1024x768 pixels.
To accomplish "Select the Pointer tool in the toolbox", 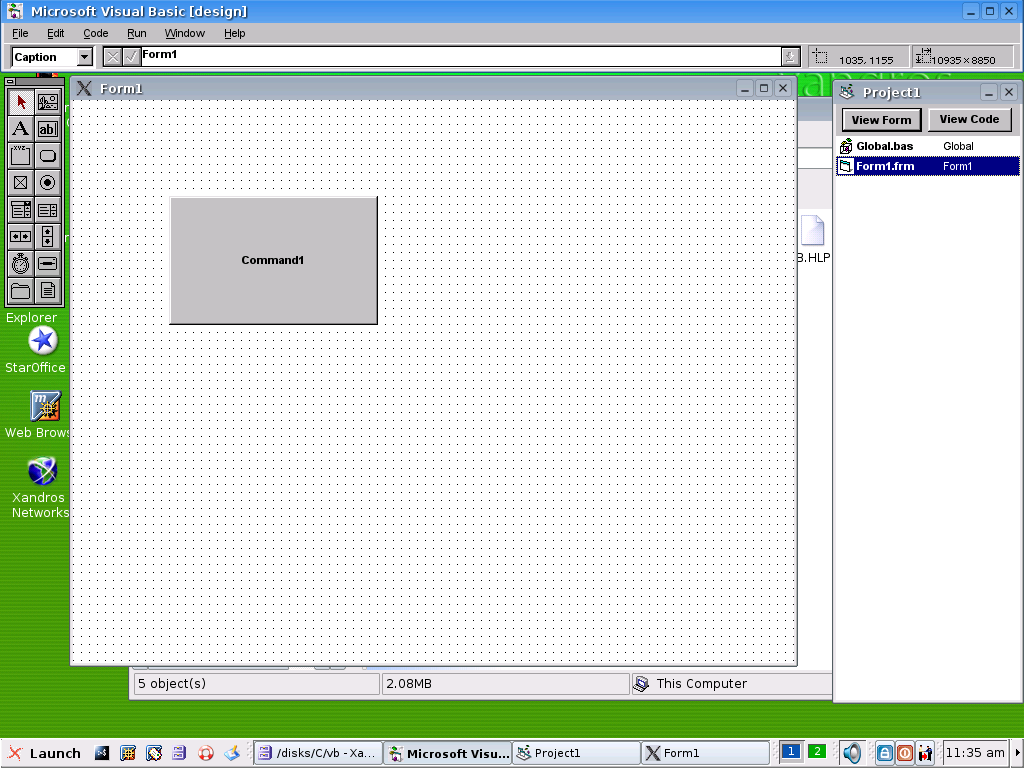I will 20,103.
